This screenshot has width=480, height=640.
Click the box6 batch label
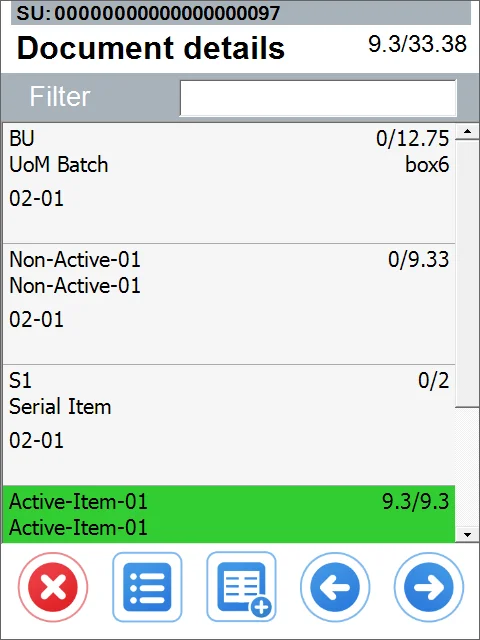click(x=427, y=164)
